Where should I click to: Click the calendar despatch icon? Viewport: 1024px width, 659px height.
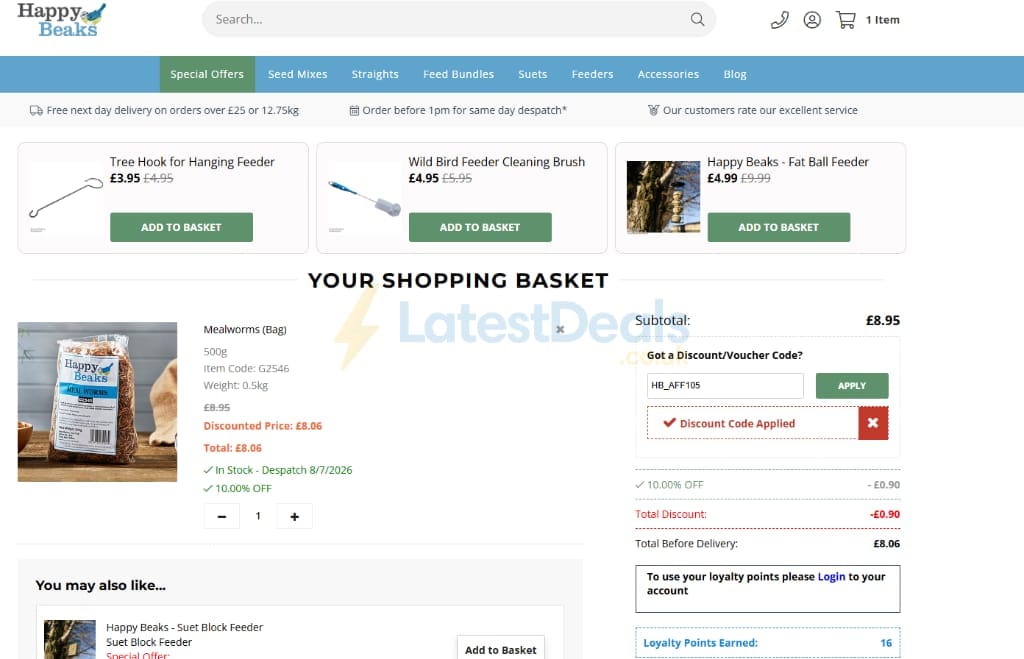(x=354, y=110)
